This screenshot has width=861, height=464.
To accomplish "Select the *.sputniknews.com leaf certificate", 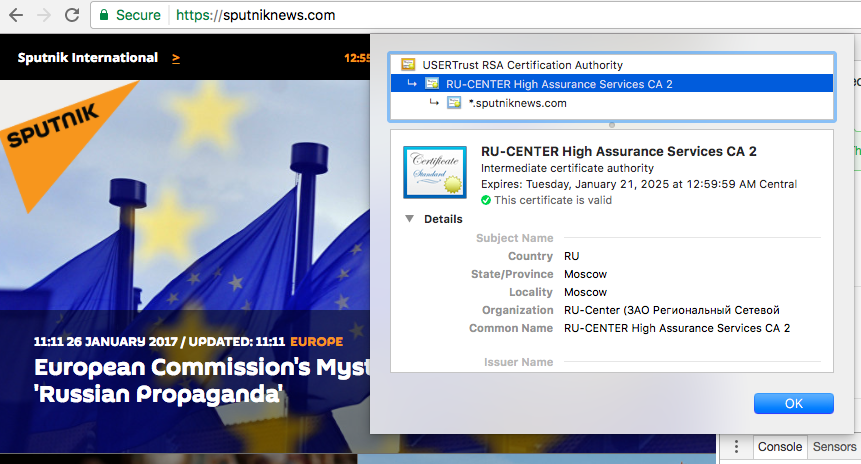I will (517, 103).
